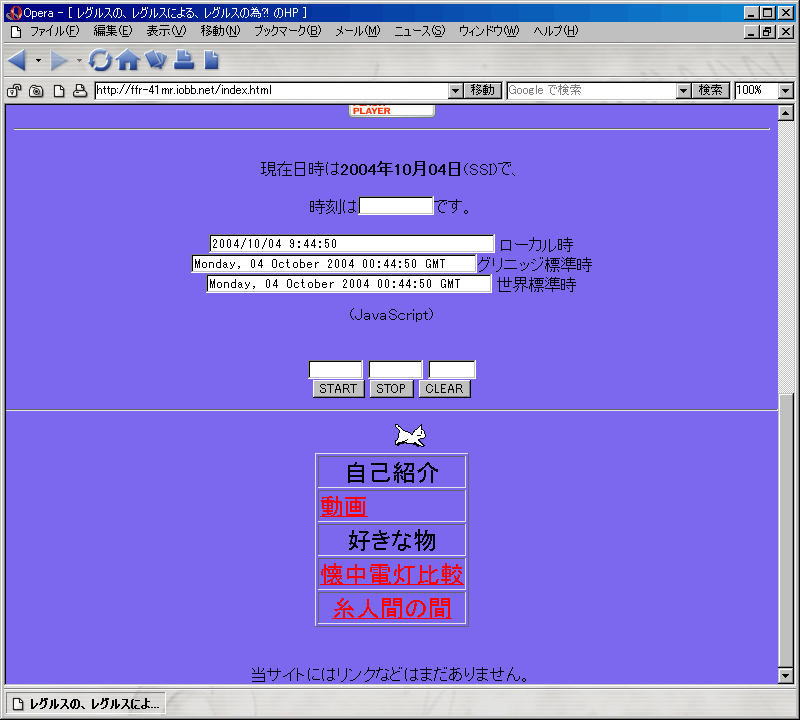Click the stopwatch field above CLEAR

click(x=452, y=369)
